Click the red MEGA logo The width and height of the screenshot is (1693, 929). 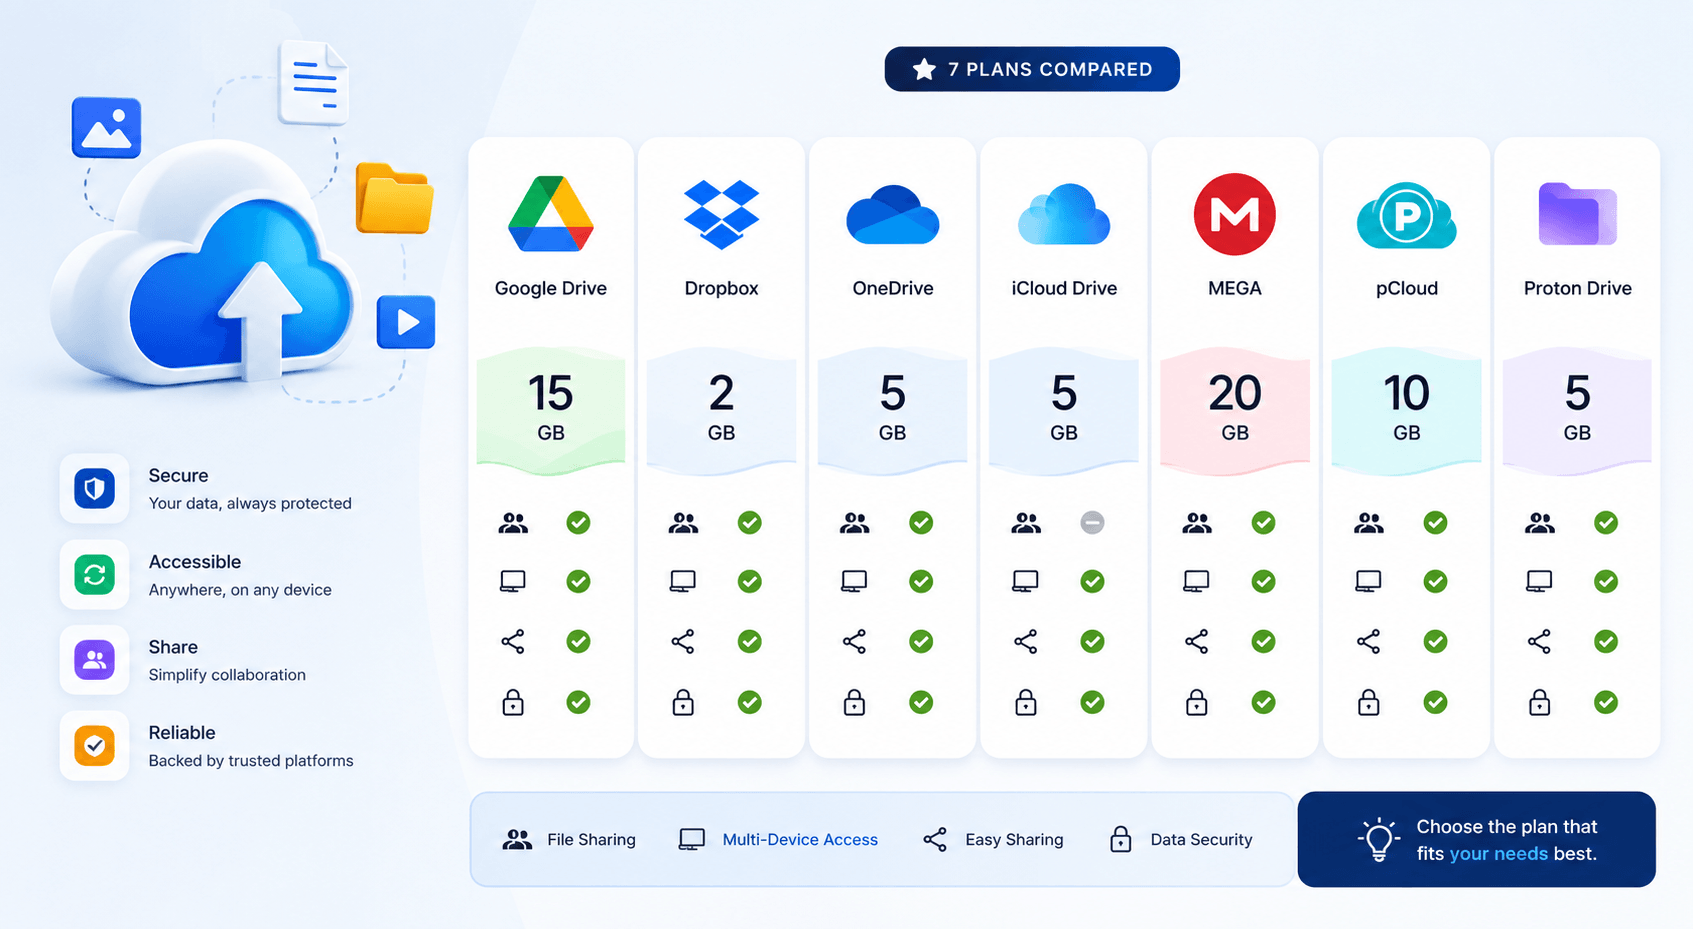point(1235,214)
